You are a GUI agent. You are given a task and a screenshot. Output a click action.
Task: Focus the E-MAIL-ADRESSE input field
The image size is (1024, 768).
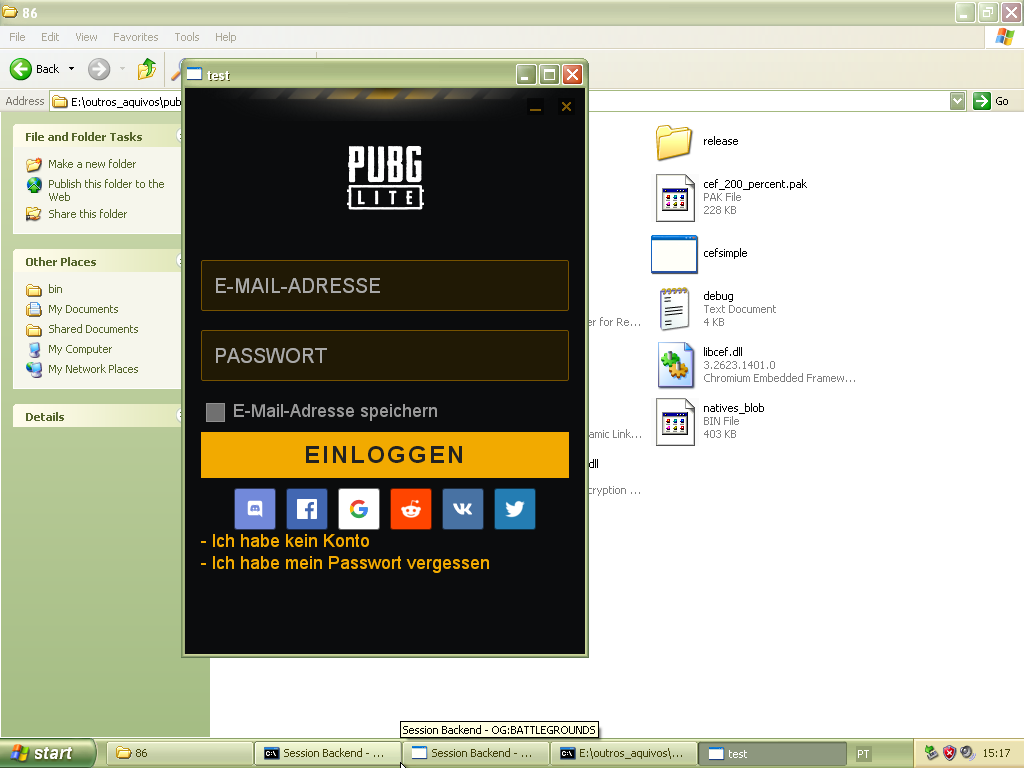(385, 285)
